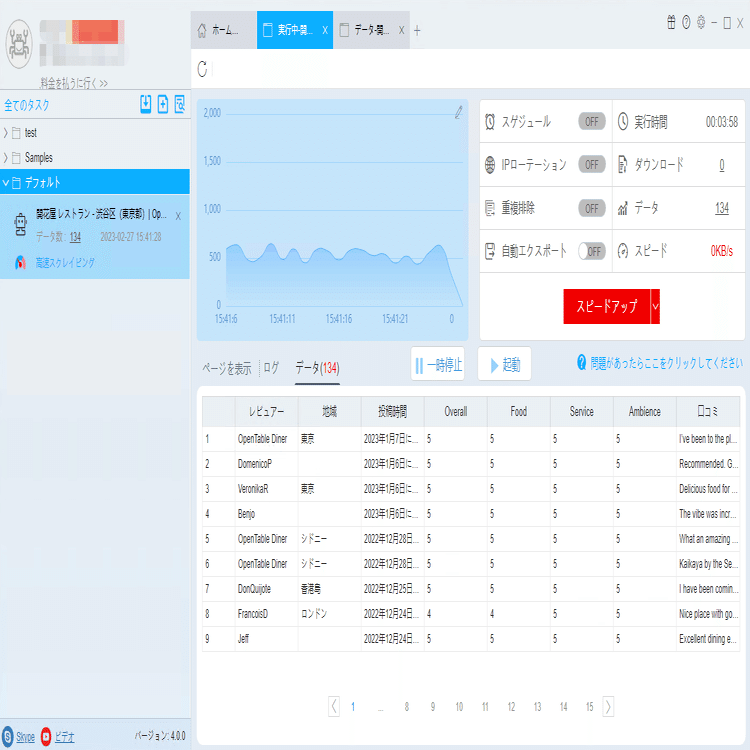Open help question mark icon in title bar

coord(686,22)
